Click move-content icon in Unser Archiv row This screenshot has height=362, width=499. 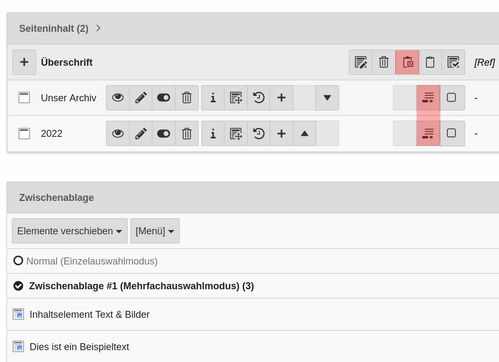(x=236, y=98)
